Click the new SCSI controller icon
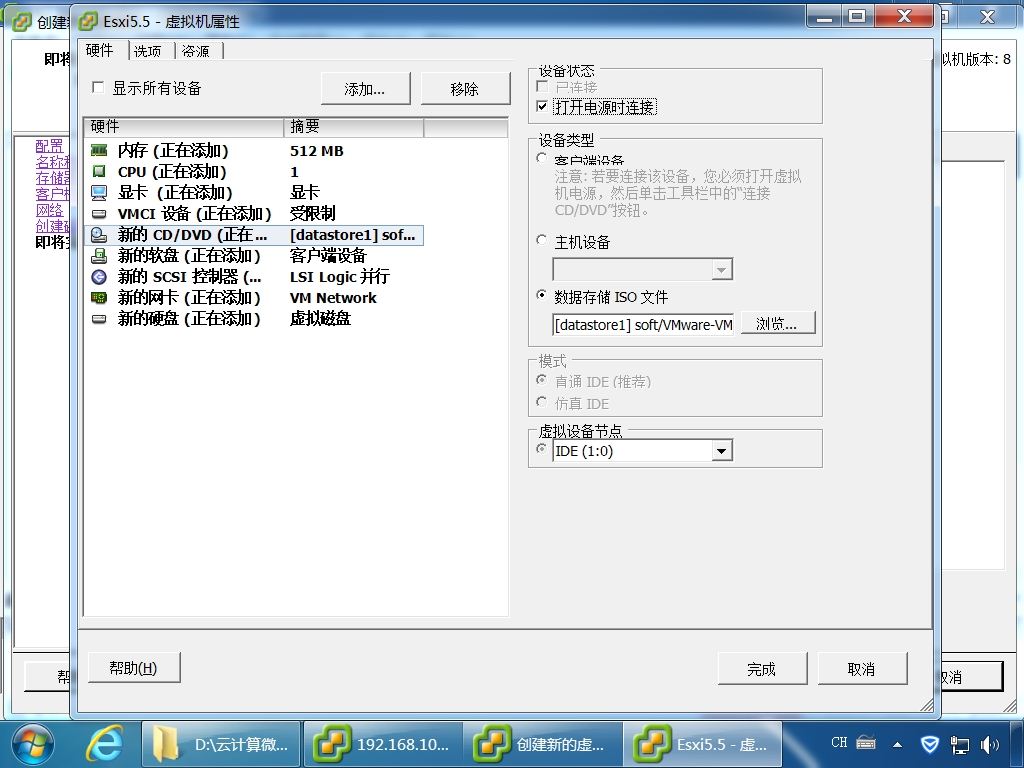Screen dimensions: 1024x768 pyautogui.click(x=99, y=277)
